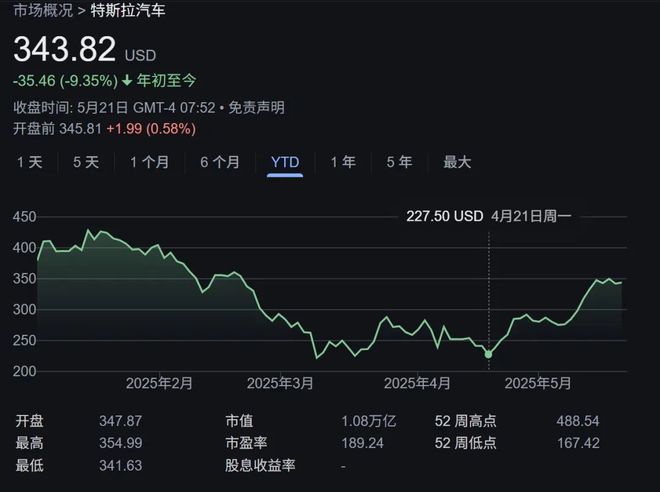This screenshot has width=660, height=492.
Task: Click the 2025年3月 label on chart axis
Action: pos(280,383)
